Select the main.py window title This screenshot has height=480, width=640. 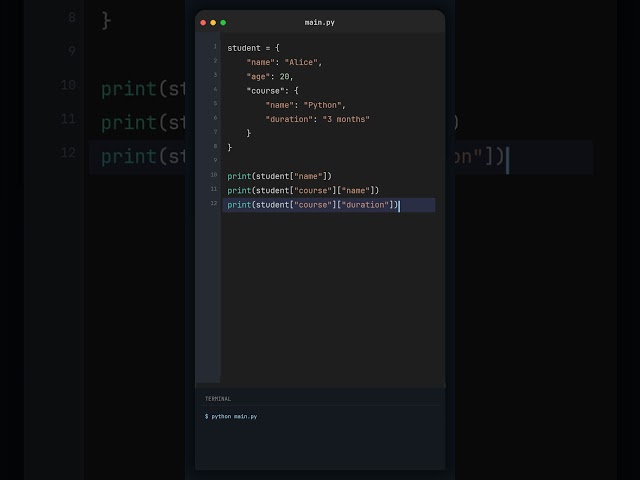click(x=320, y=22)
